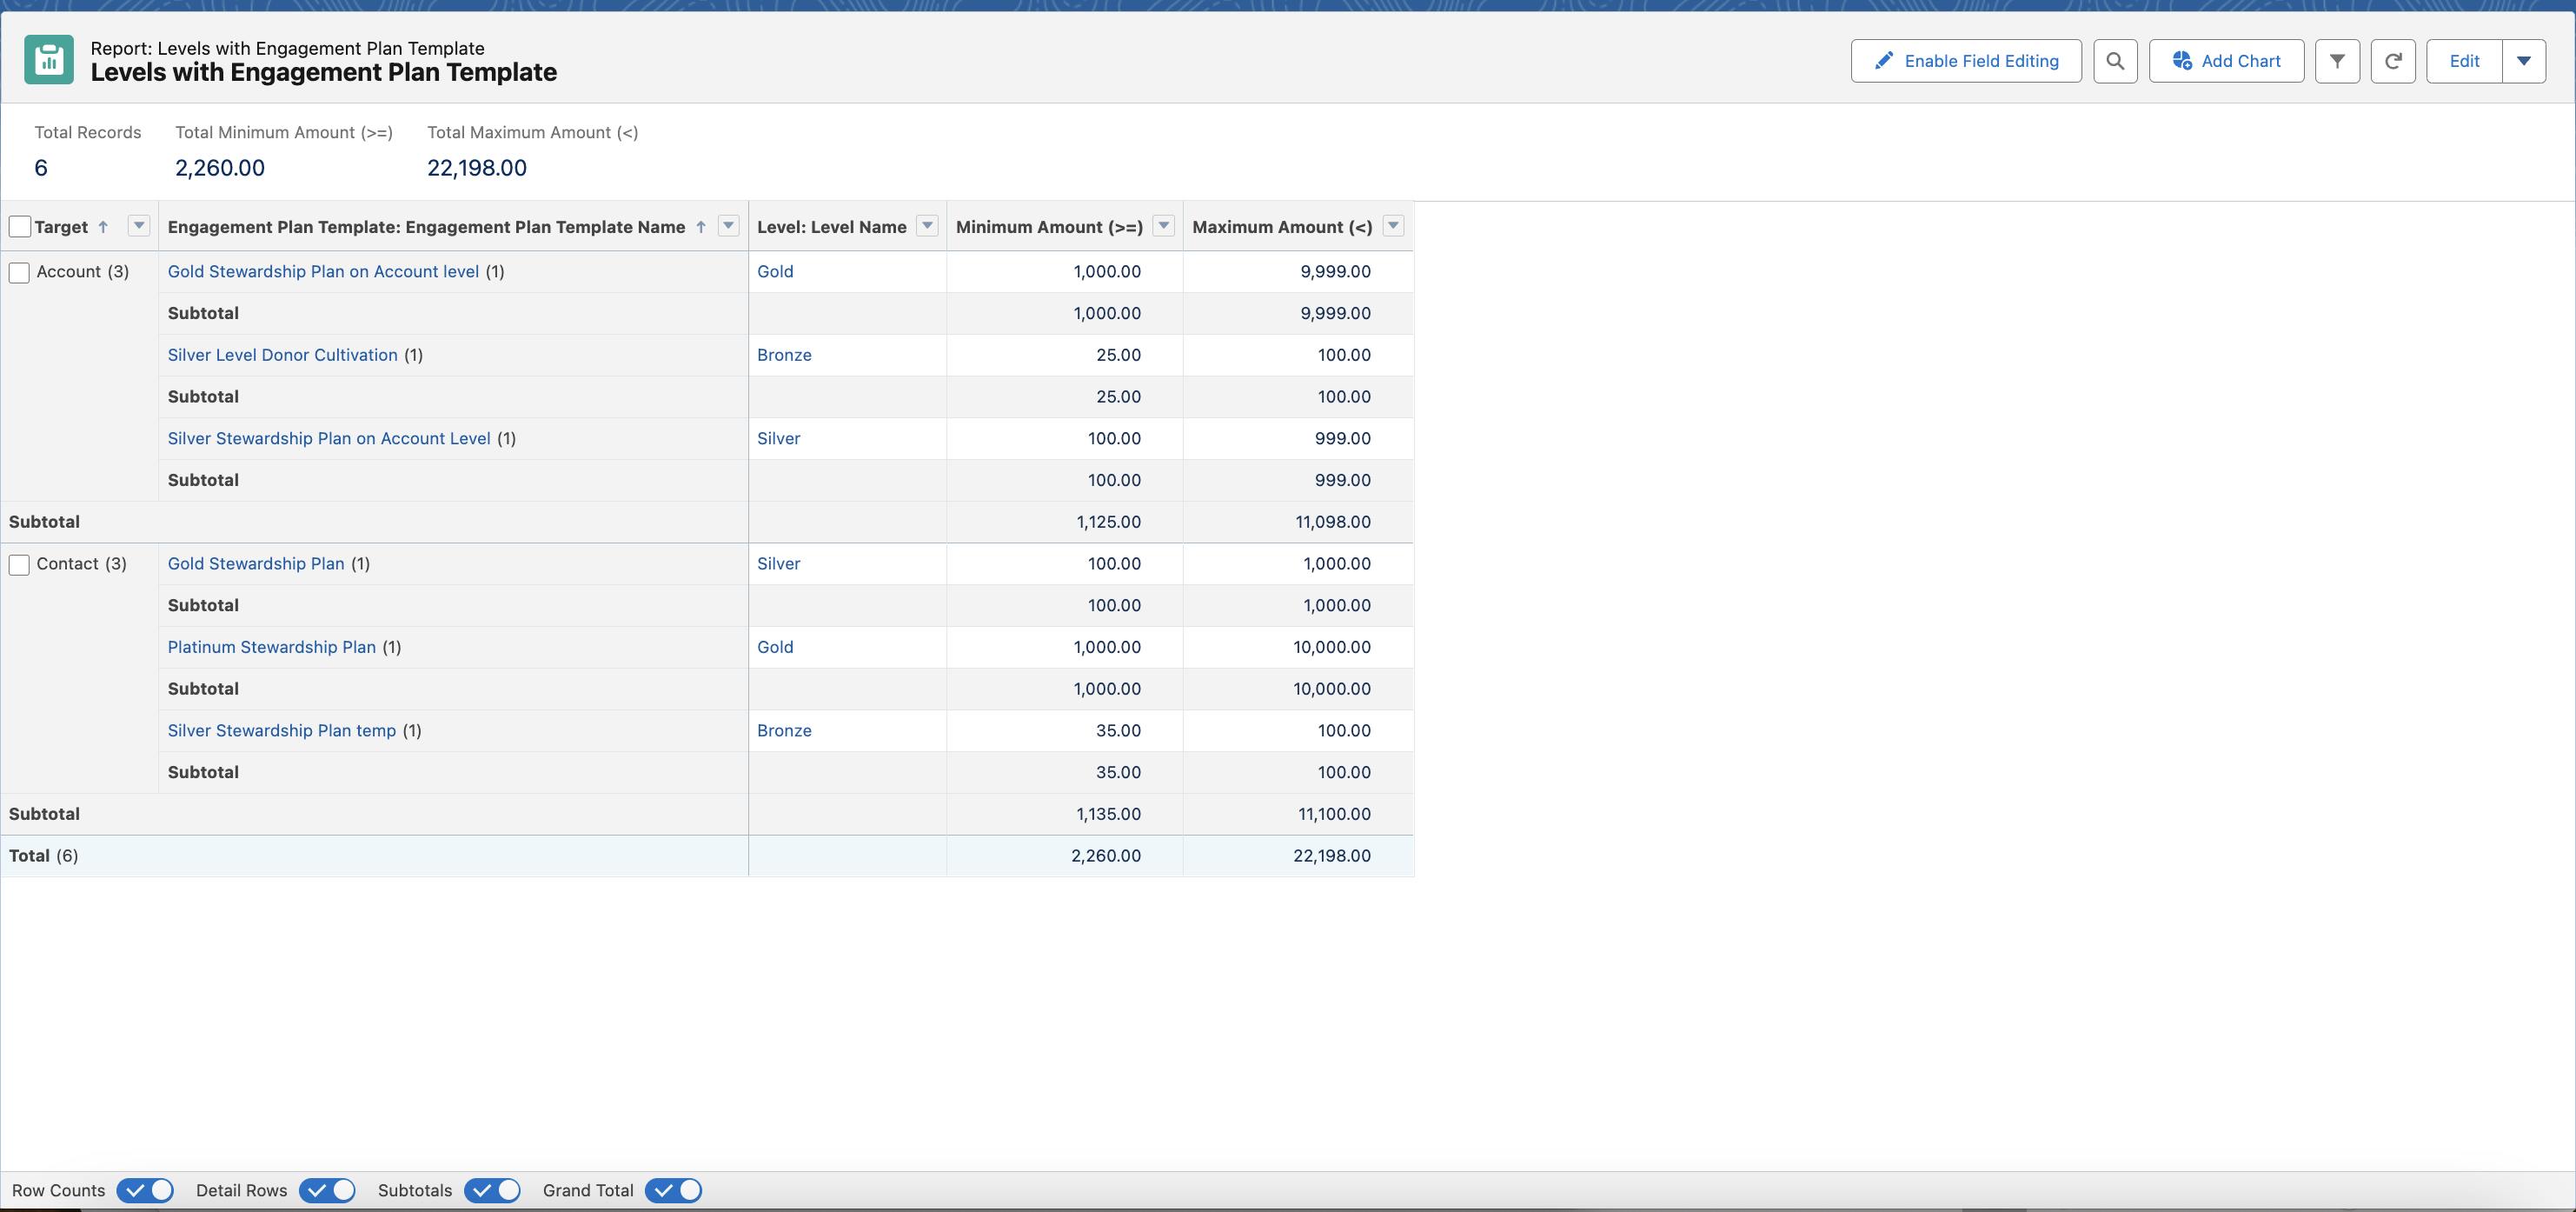Expand the Target column dropdown arrow
Viewport: 2576px width, 1212px height.
click(x=136, y=227)
